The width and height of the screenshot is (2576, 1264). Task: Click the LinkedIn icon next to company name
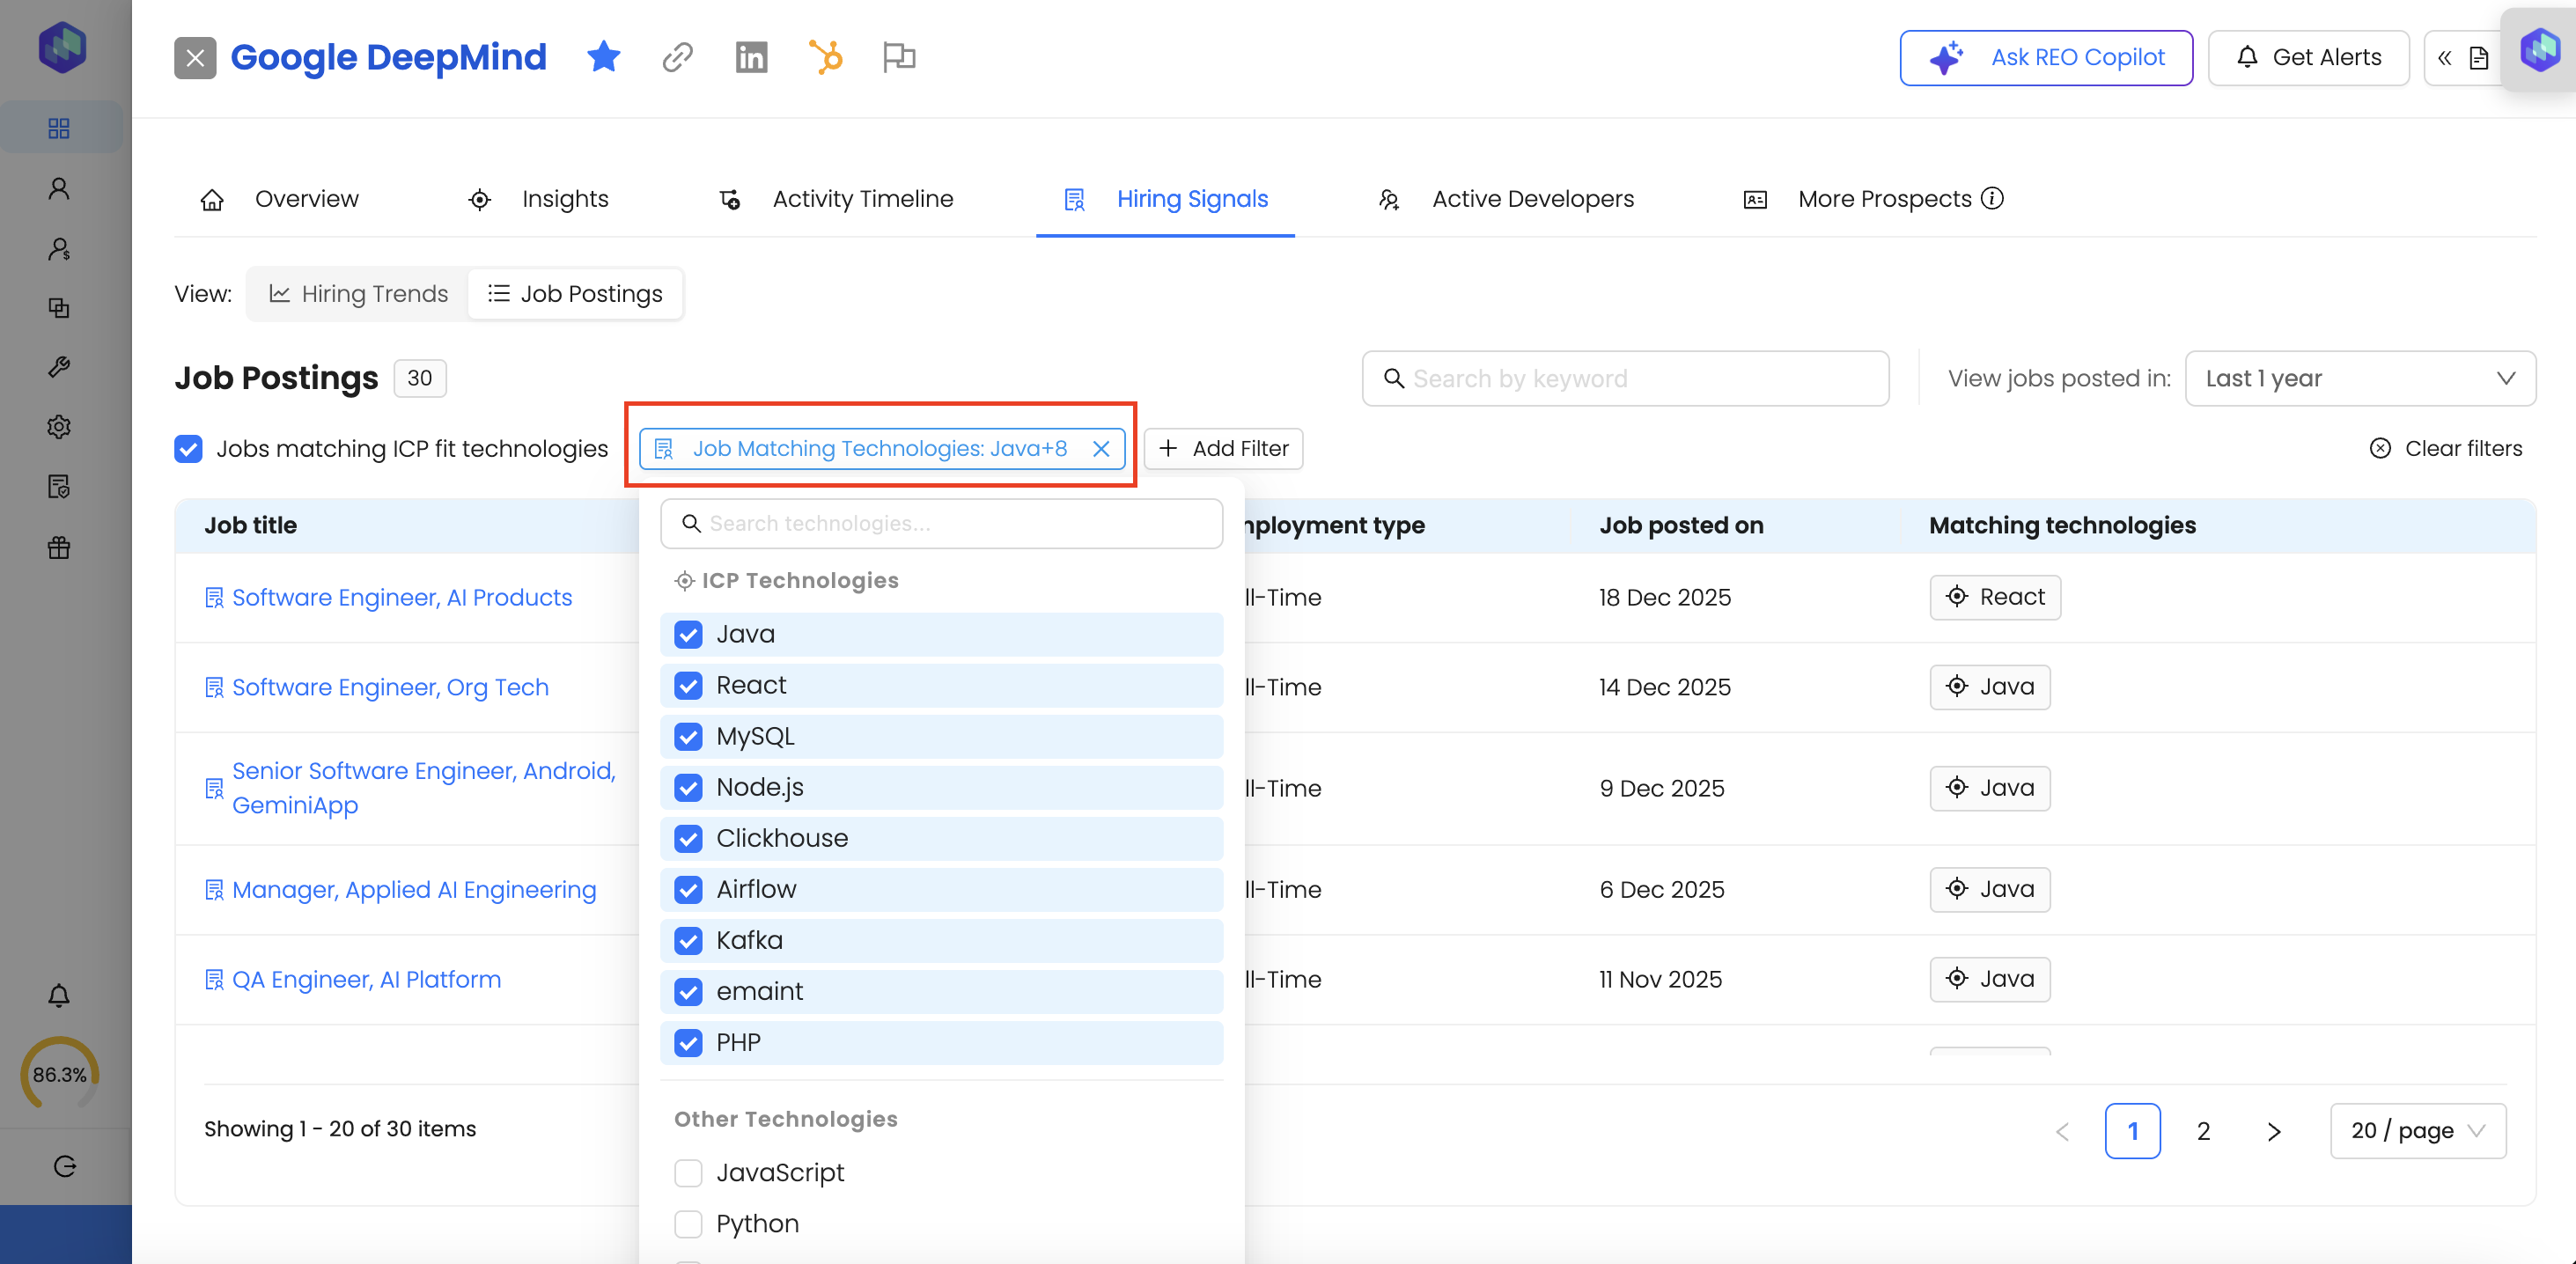pyautogui.click(x=751, y=57)
